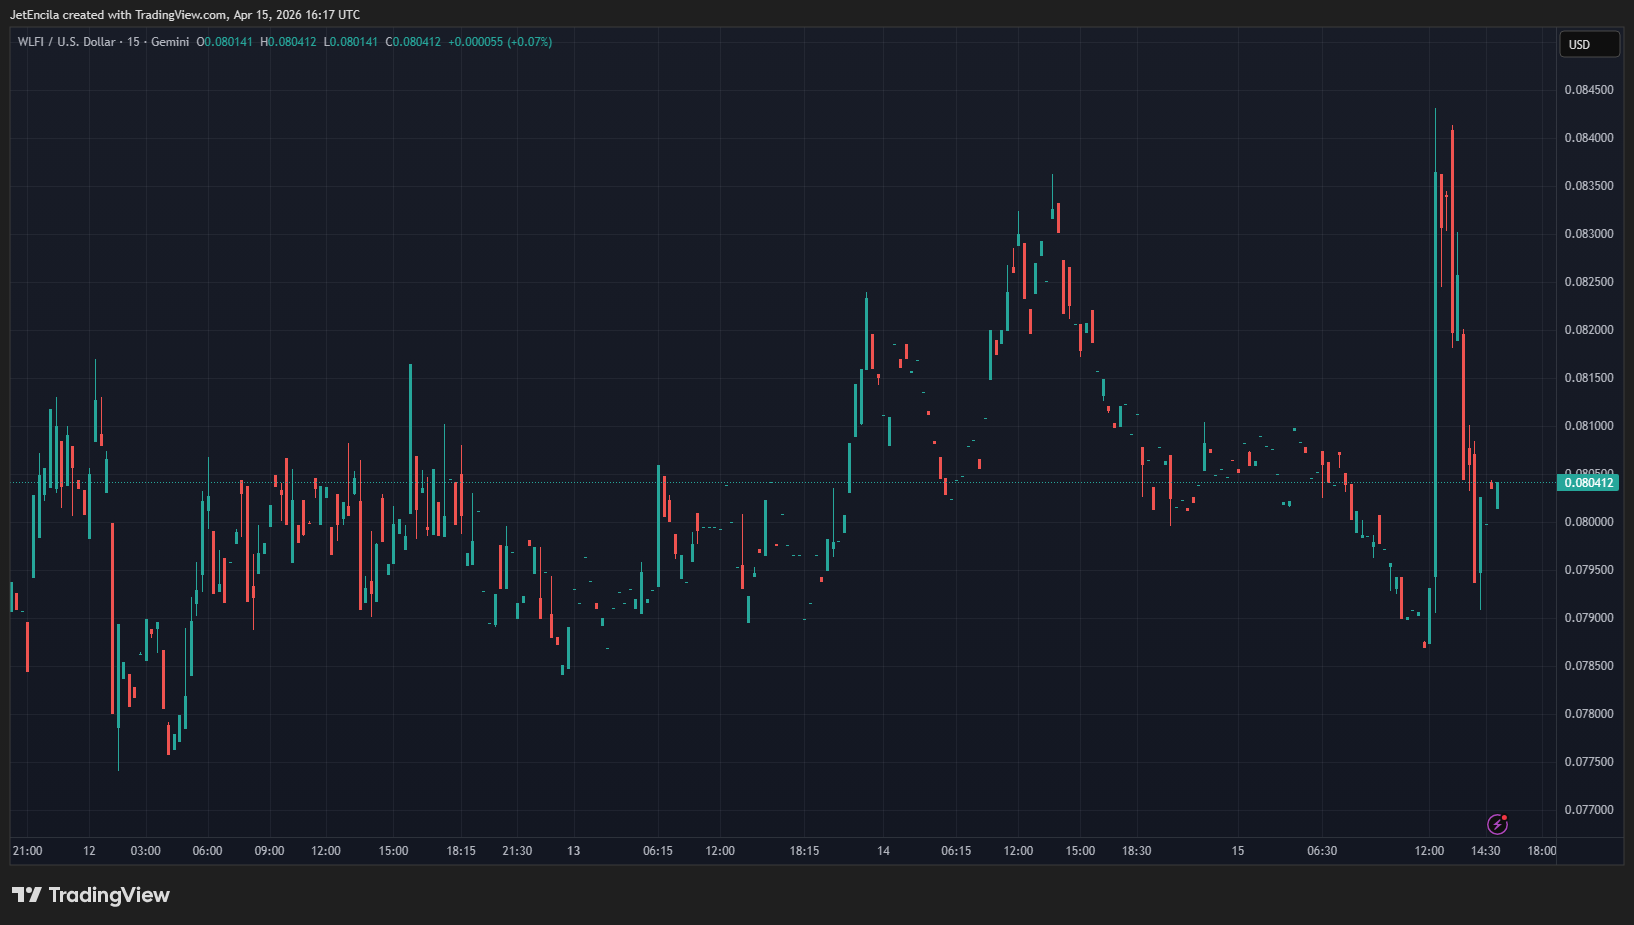Select the date 14 marker on time axis
This screenshot has height=925, width=1634.
click(x=883, y=851)
